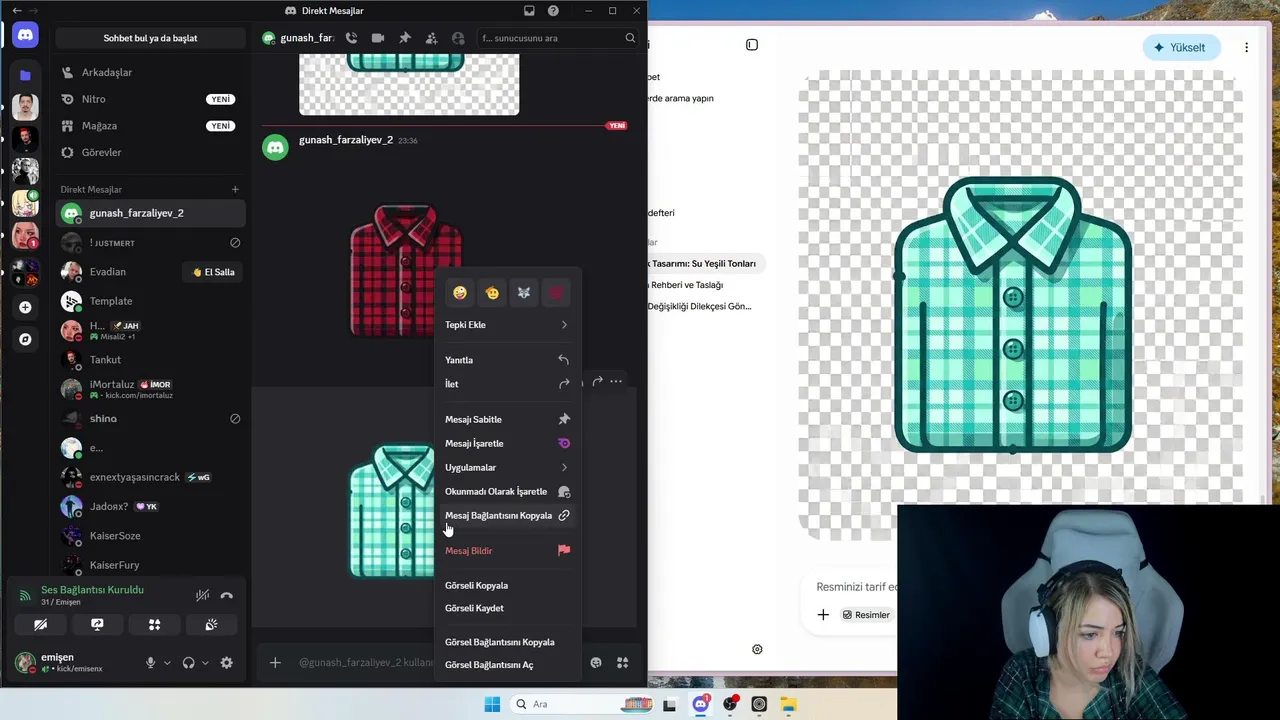This screenshot has height=720, width=1280.
Task: React with the first quick emoji
Action: click(460, 293)
